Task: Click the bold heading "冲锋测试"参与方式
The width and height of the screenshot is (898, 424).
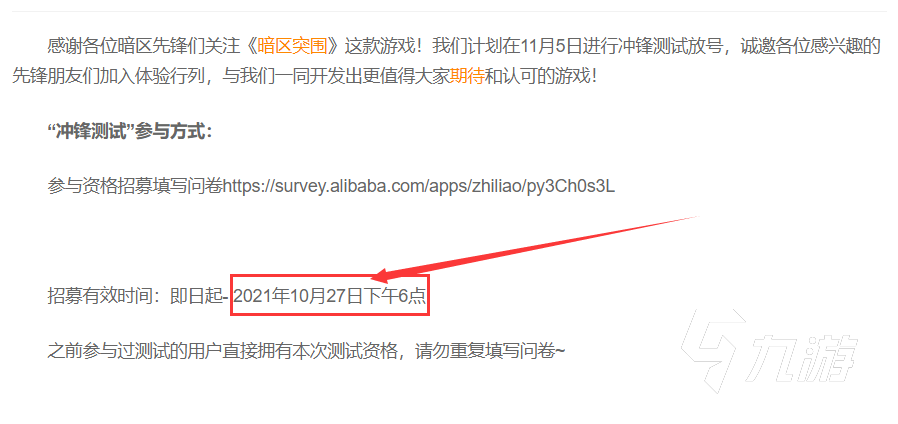Action: coord(130,132)
